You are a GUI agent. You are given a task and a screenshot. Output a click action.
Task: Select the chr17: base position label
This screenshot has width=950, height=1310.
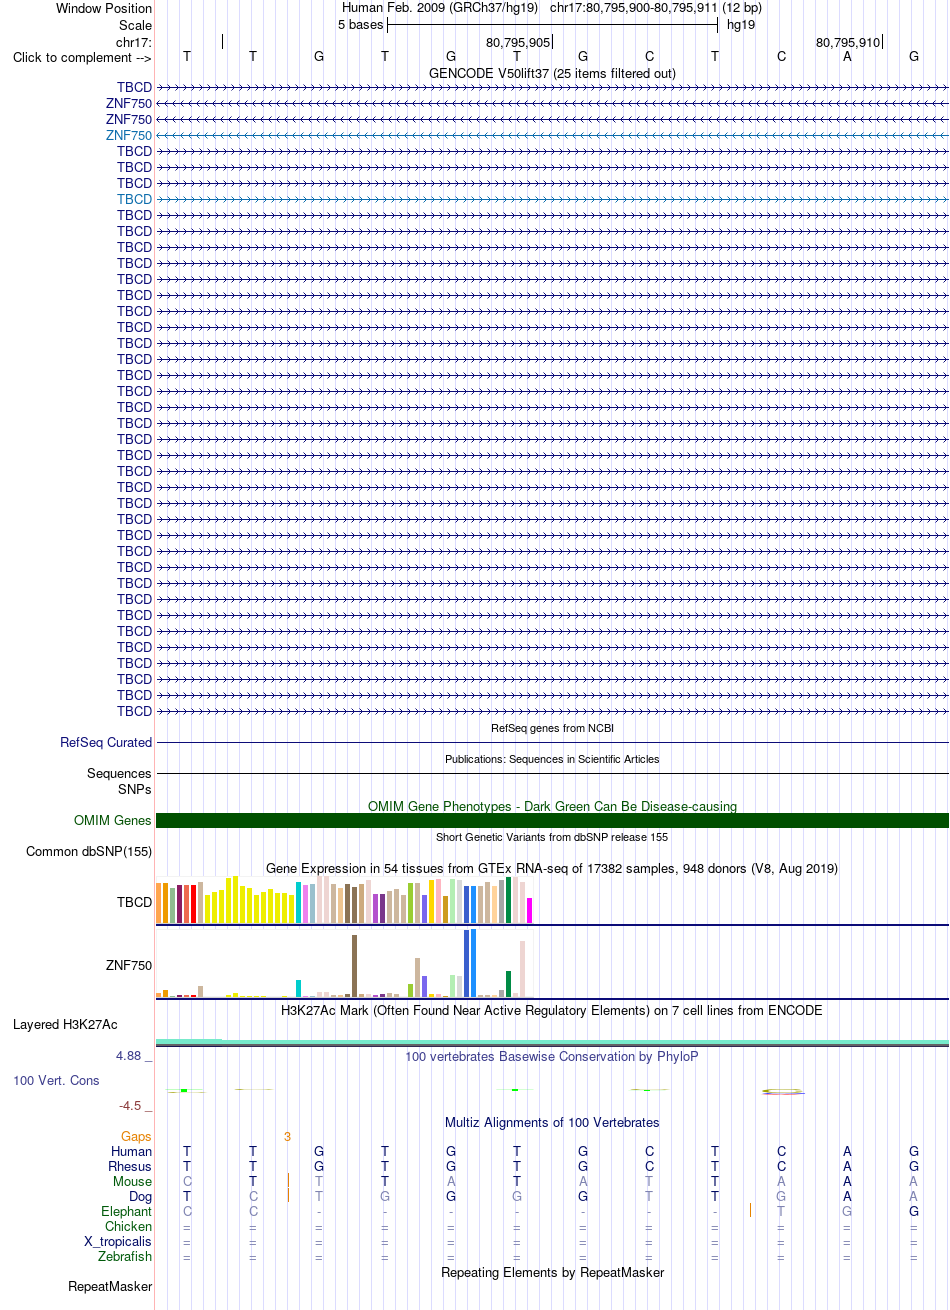click(134, 42)
